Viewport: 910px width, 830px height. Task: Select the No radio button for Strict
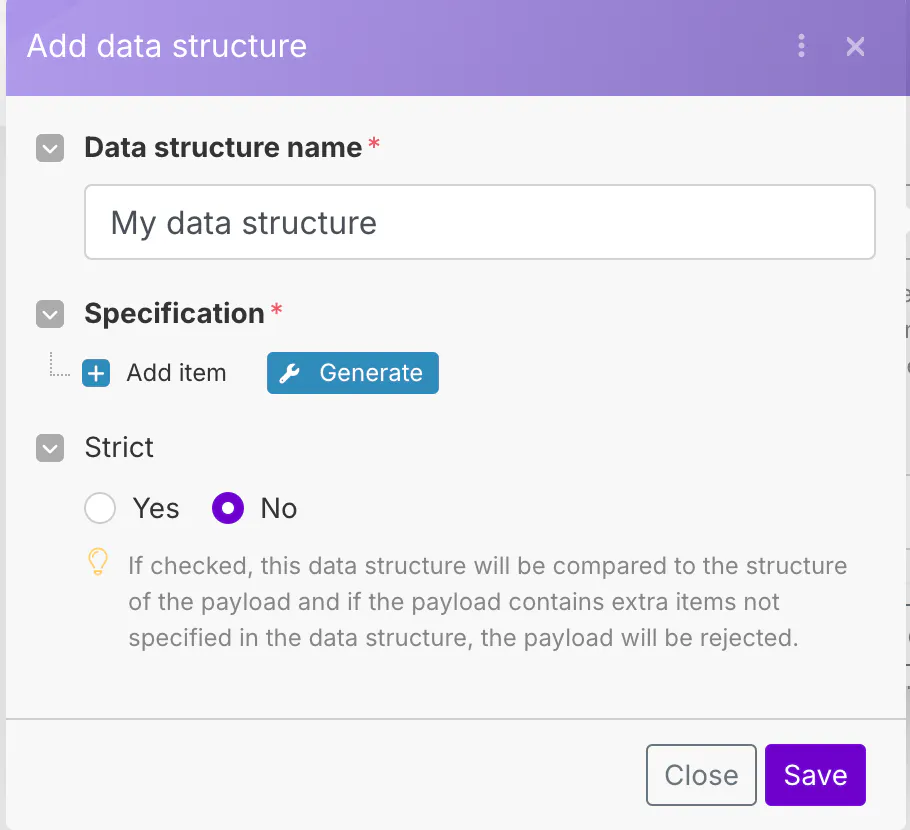[228, 509]
